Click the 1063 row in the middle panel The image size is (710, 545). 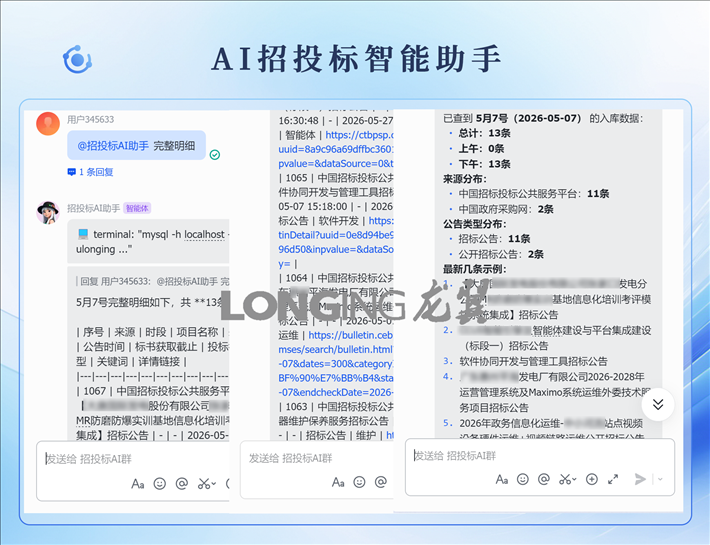tap(336, 406)
